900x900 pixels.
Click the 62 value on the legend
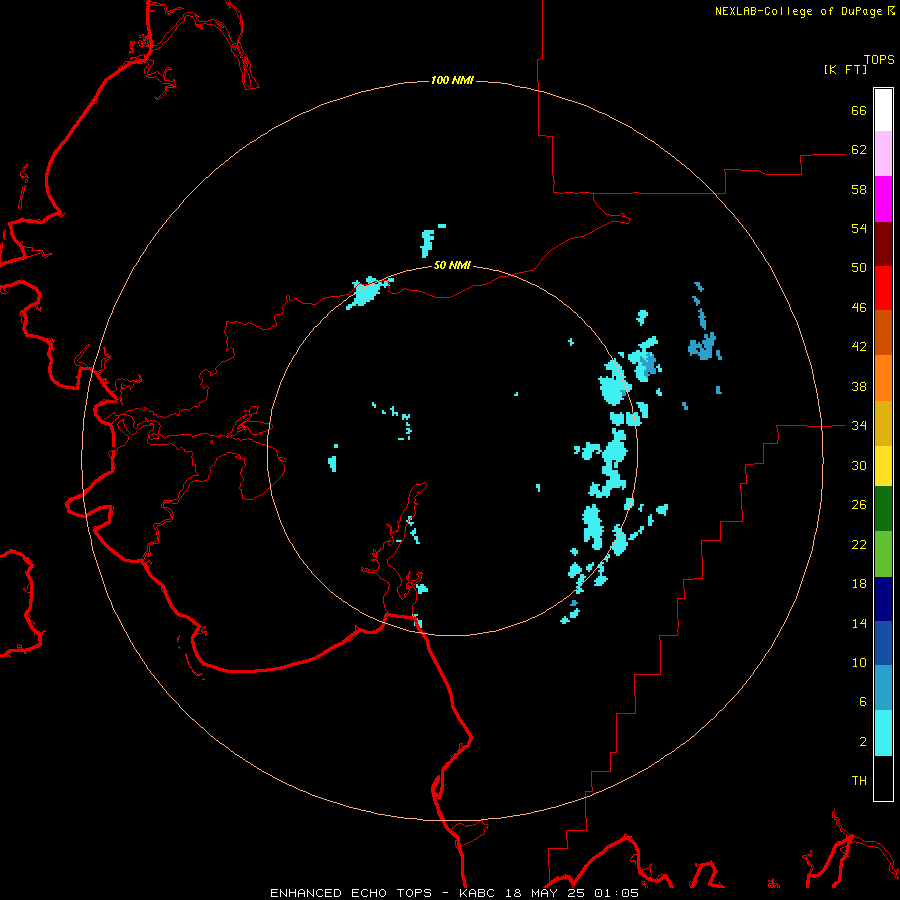coord(859,149)
